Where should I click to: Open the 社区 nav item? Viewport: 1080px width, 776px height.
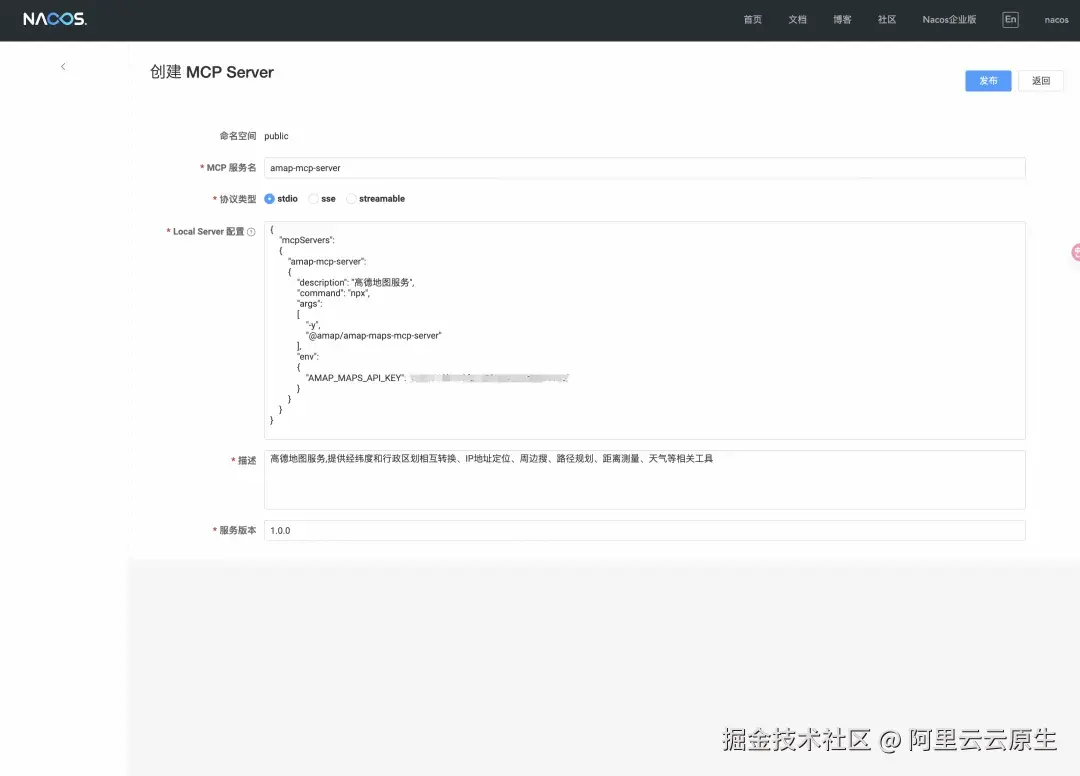coord(887,20)
